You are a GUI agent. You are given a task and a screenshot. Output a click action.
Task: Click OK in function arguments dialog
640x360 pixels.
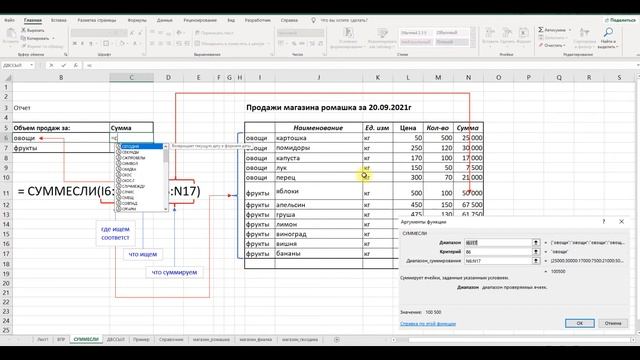[580, 323]
